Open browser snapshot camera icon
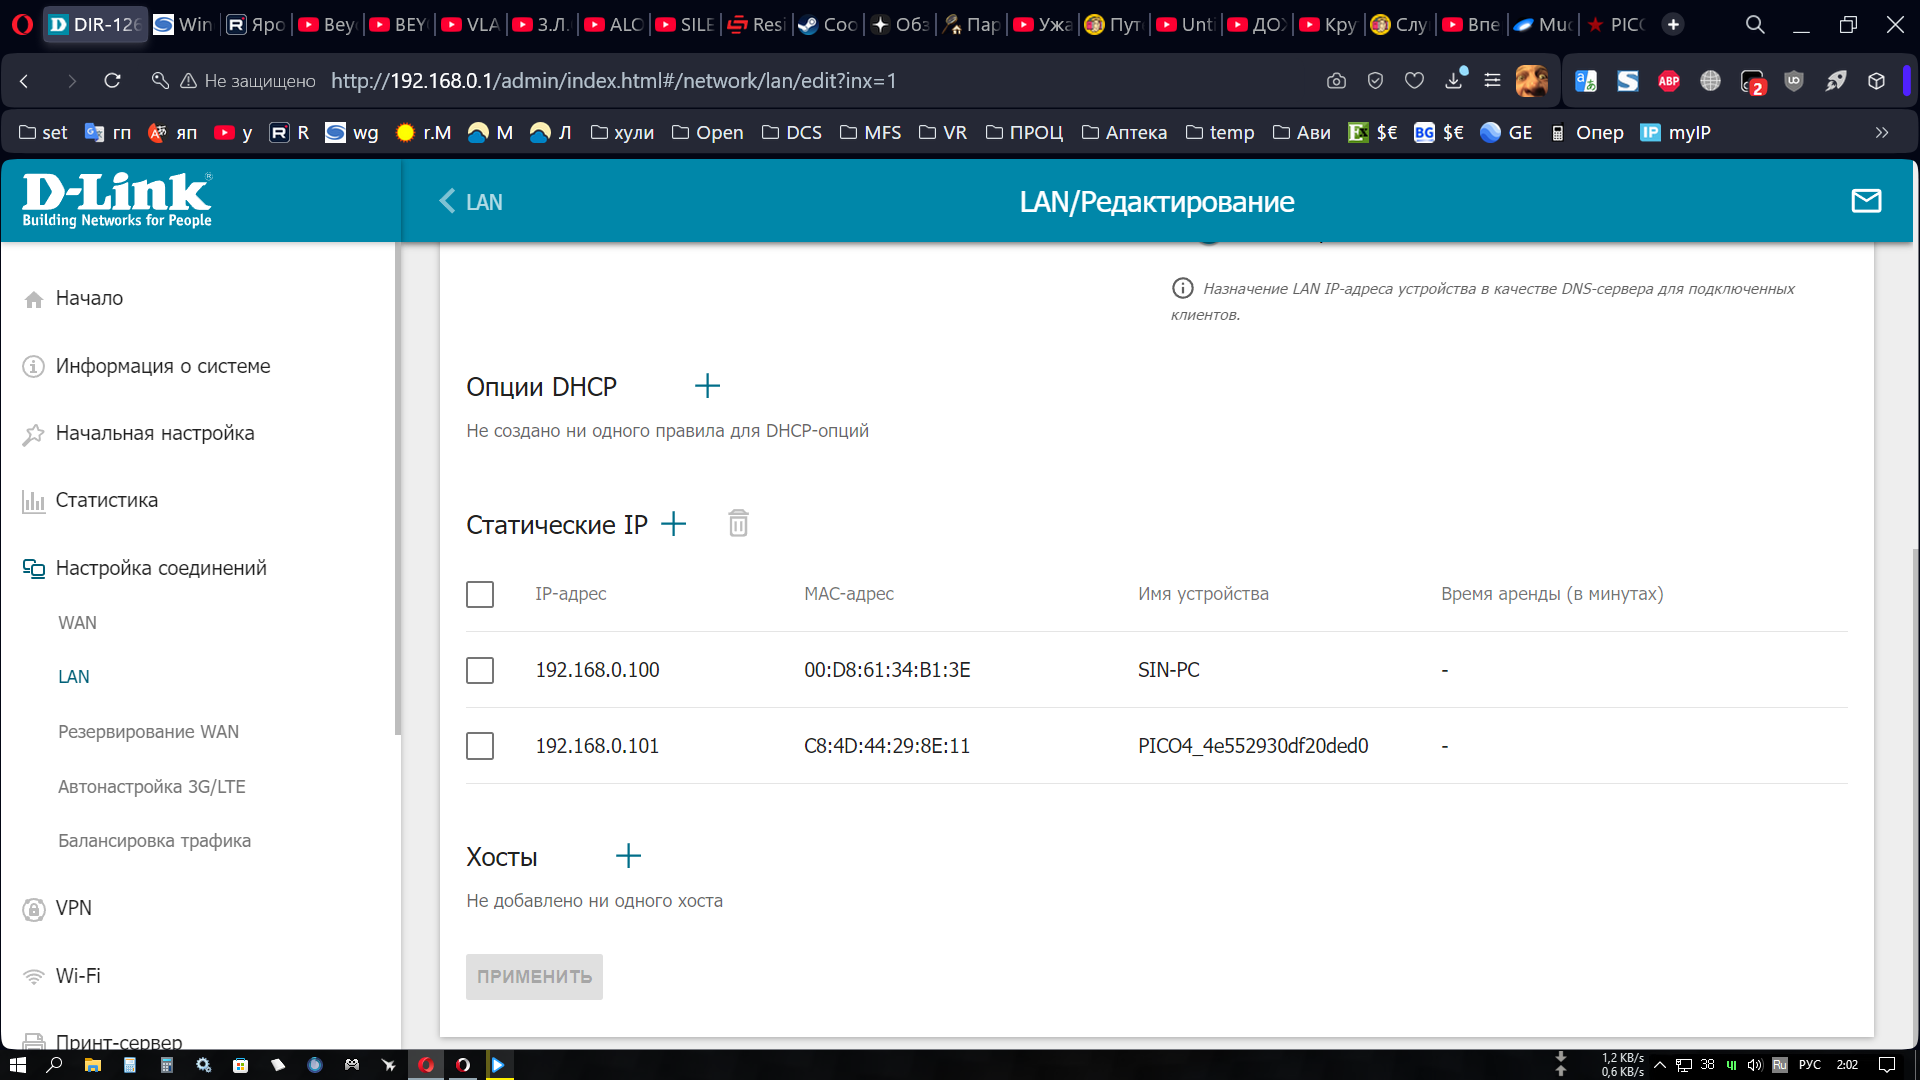 [1336, 81]
